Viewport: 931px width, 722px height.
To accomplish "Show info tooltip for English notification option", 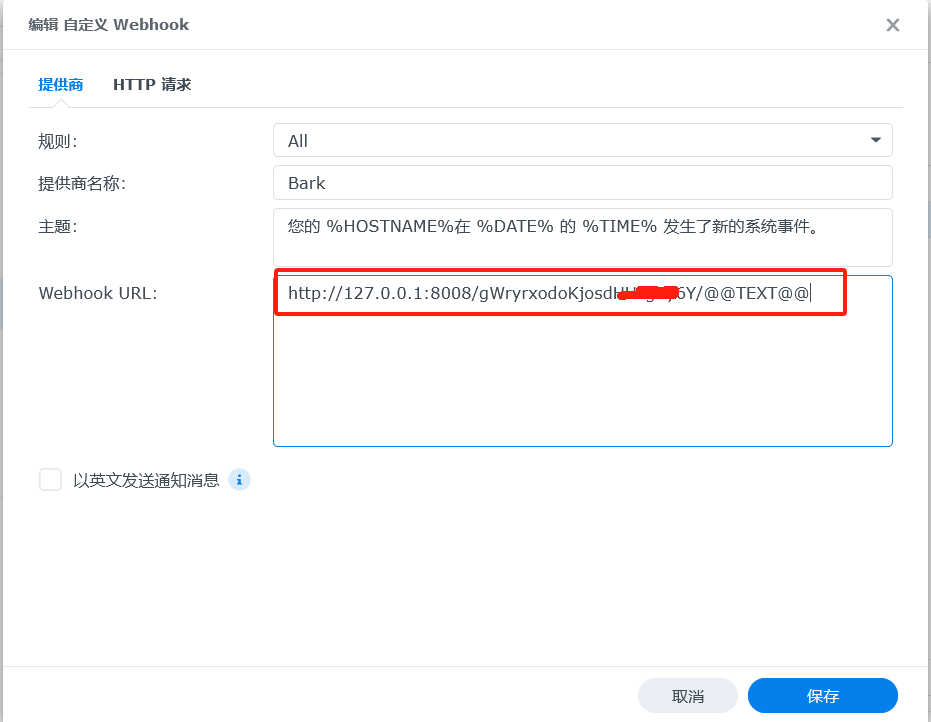I will coord(239,480).
